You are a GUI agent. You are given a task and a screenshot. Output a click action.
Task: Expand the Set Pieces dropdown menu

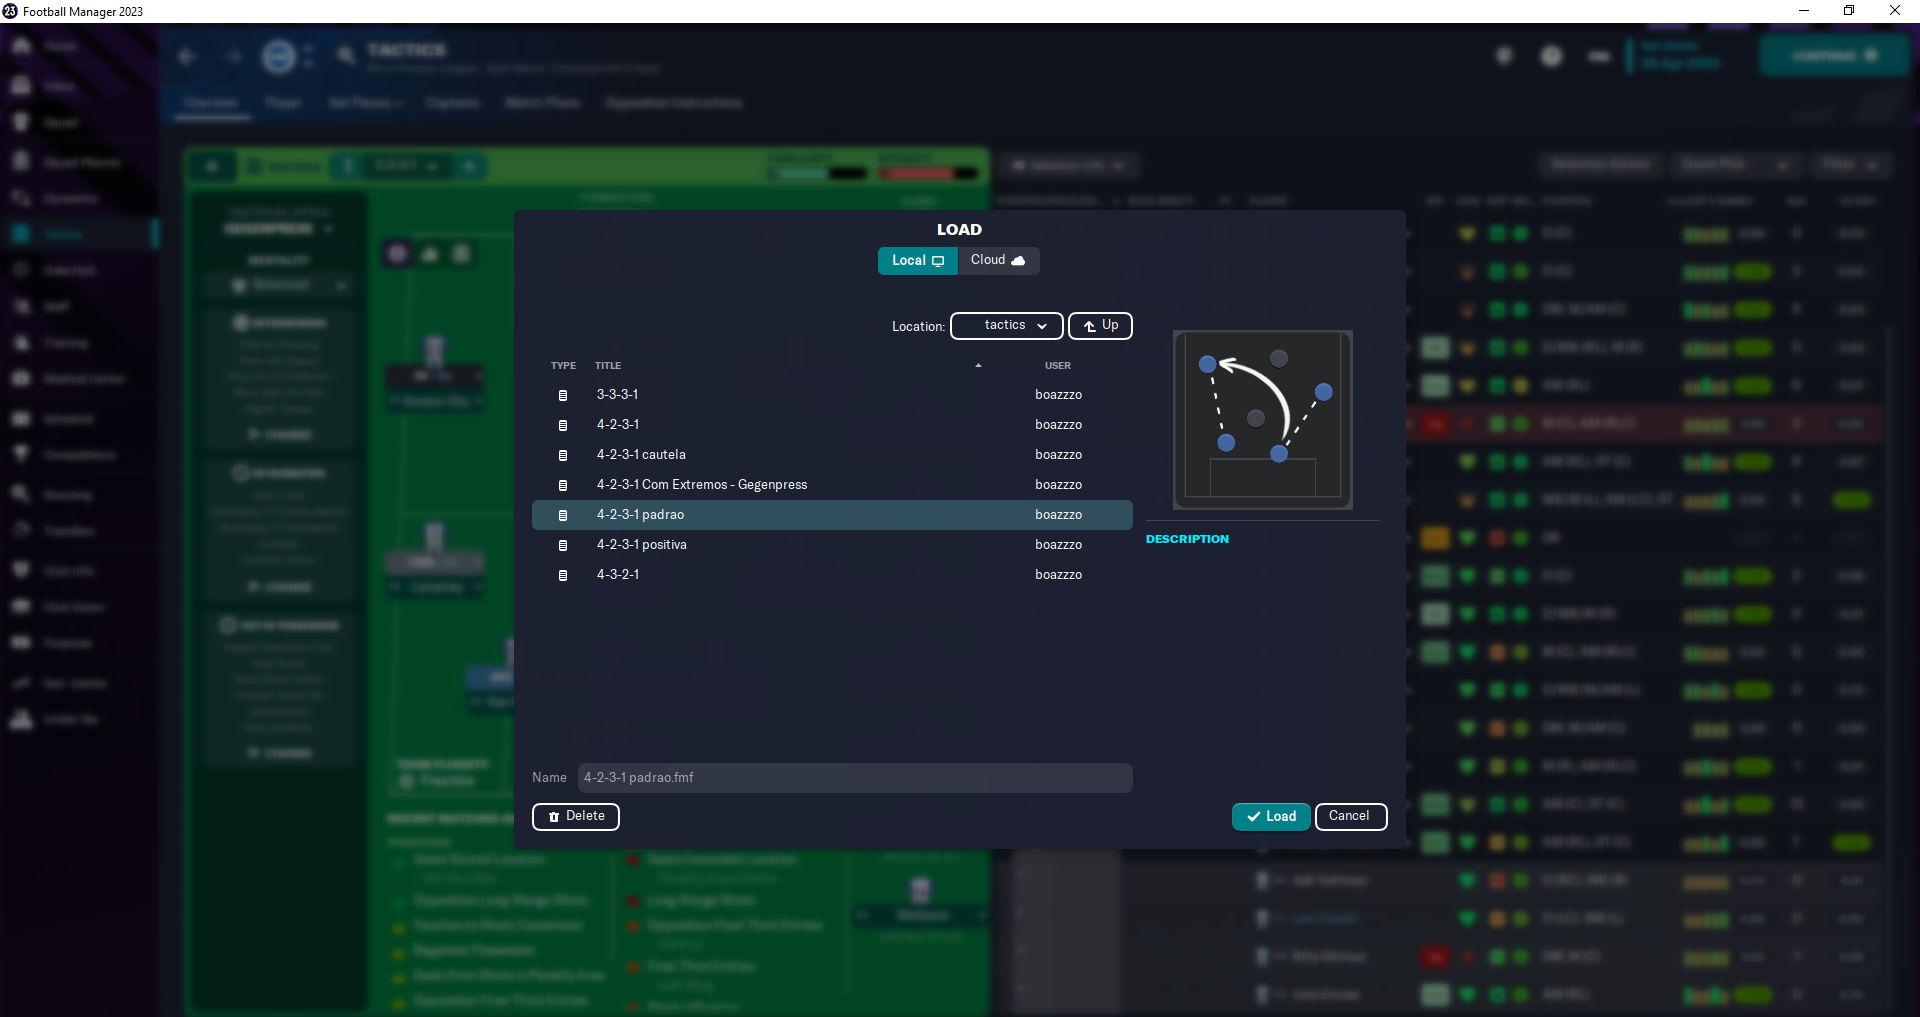pyautogui.click(x=365, y=102)
